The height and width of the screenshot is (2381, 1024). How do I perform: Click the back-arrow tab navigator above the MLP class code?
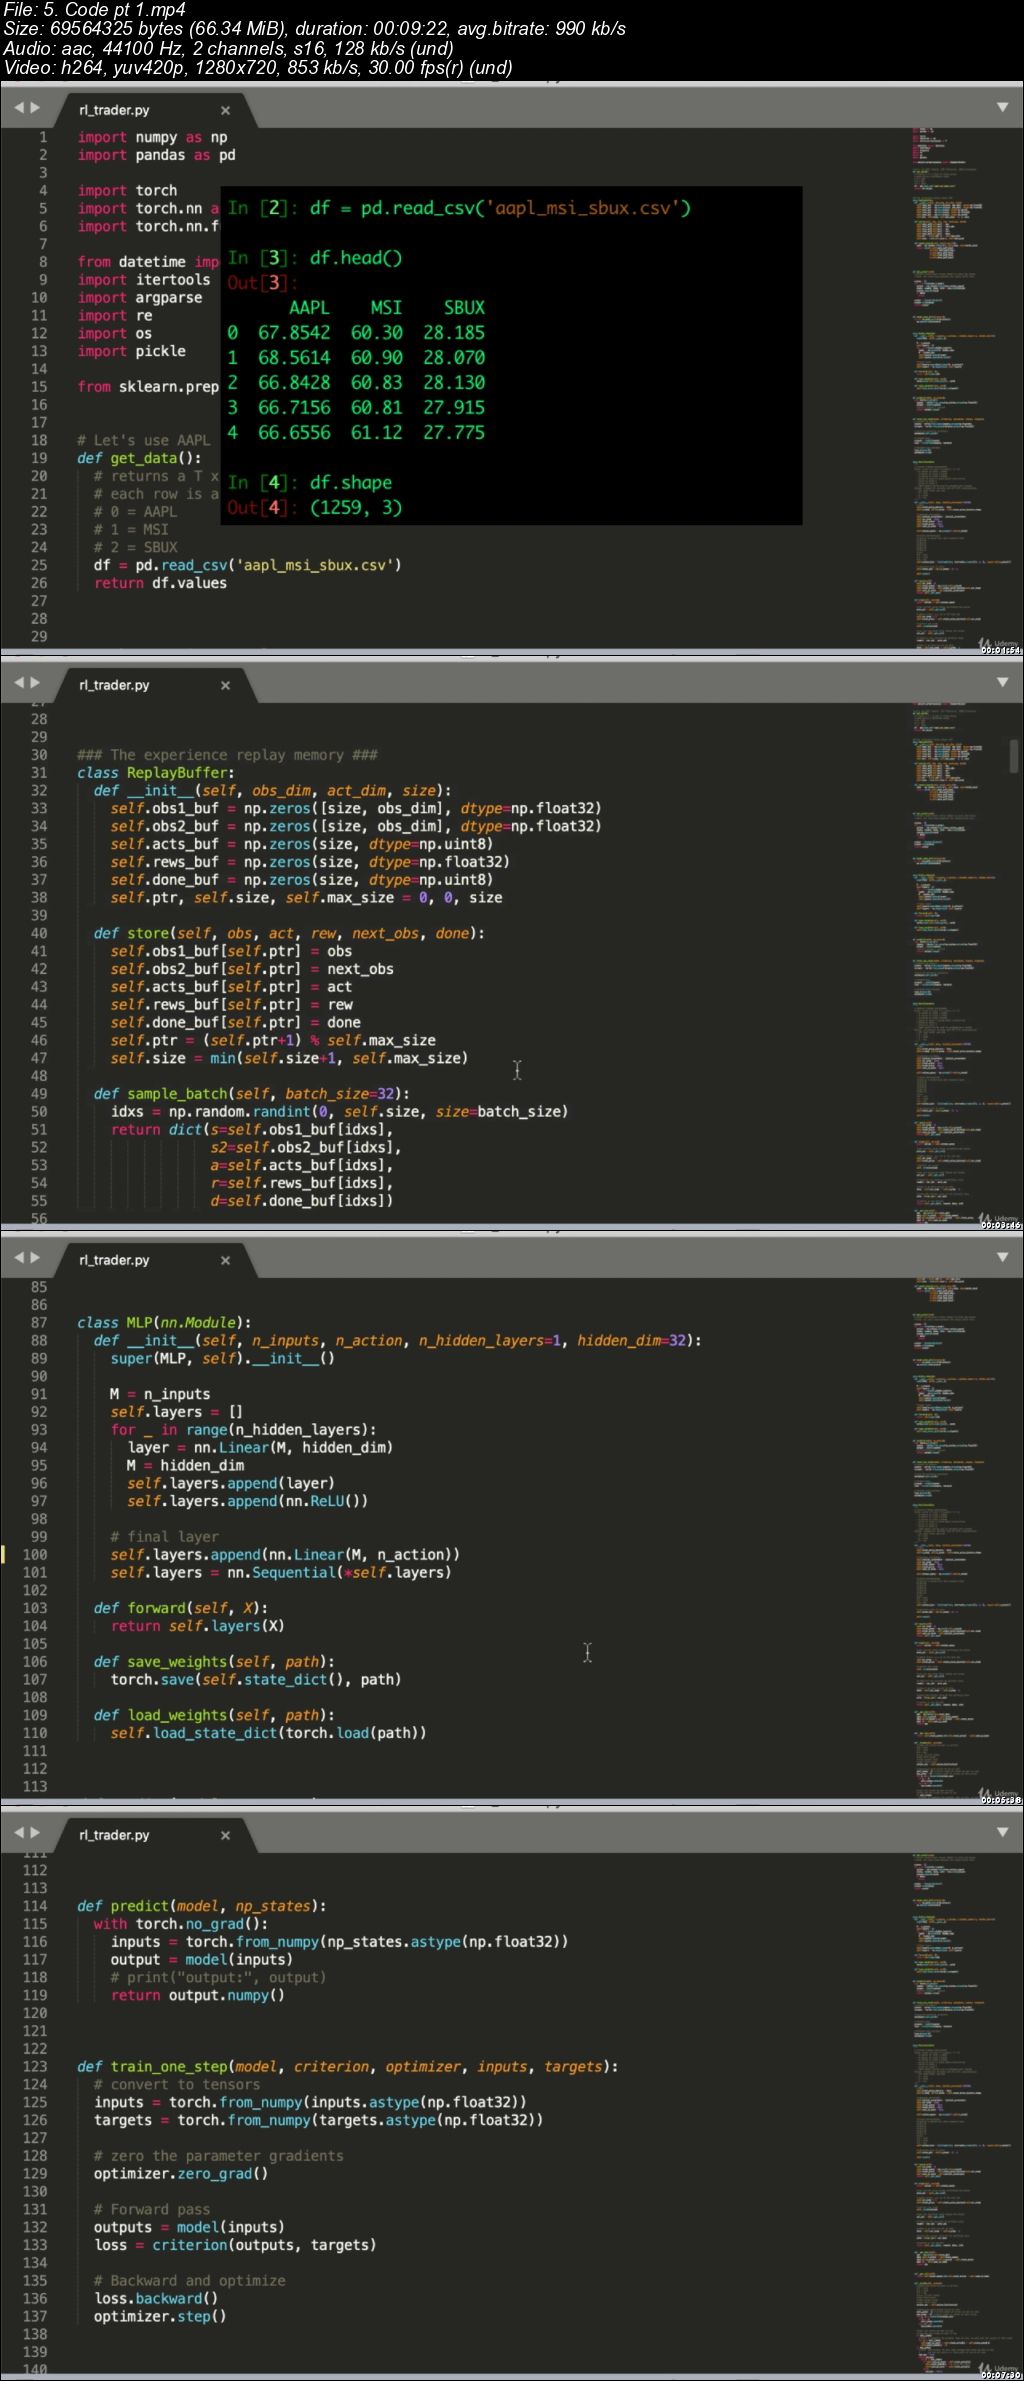[x=19, y=1258]
